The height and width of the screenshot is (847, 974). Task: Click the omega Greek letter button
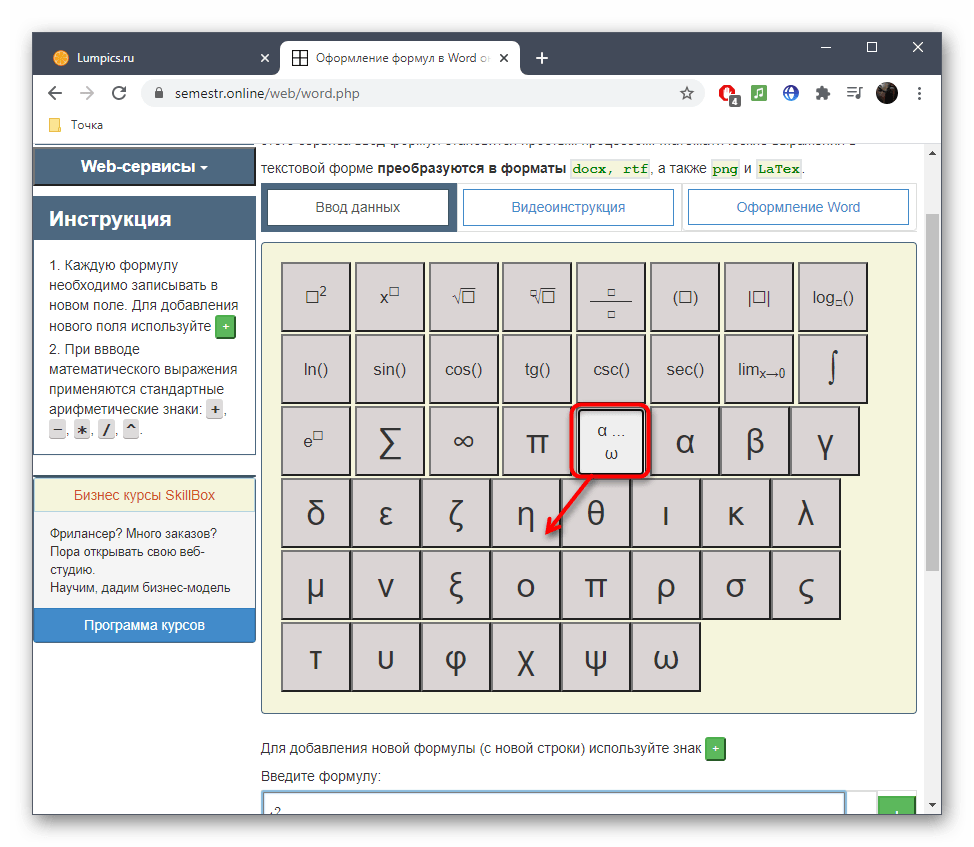666,657
